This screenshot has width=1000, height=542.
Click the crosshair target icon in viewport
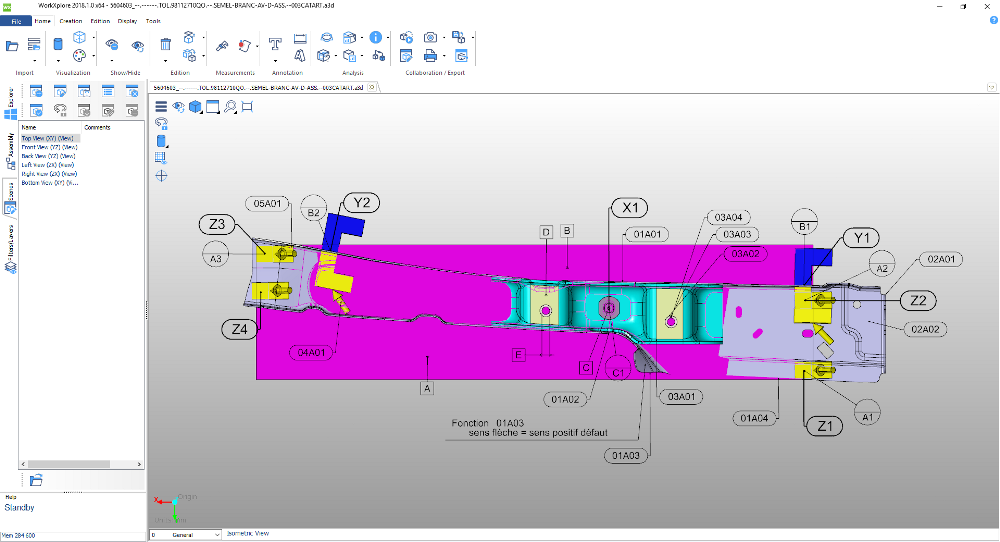tap(161, 175)
